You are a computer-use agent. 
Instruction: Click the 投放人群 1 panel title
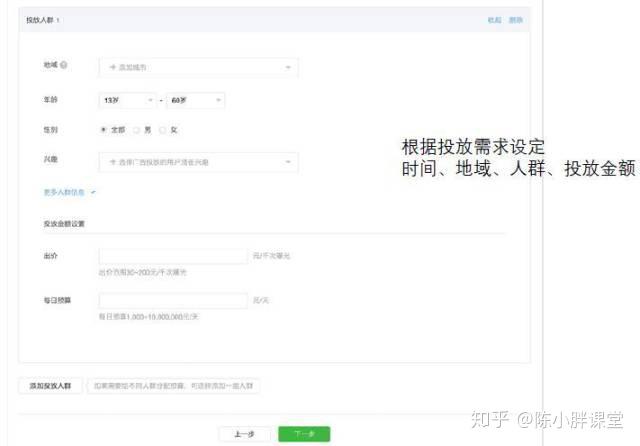[x=42, y=20]
